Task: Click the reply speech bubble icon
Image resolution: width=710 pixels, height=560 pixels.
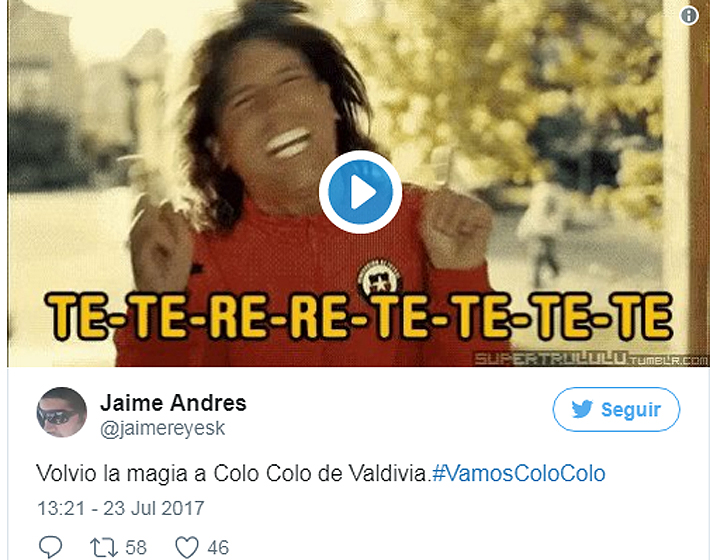Action: tap(50, 547)
